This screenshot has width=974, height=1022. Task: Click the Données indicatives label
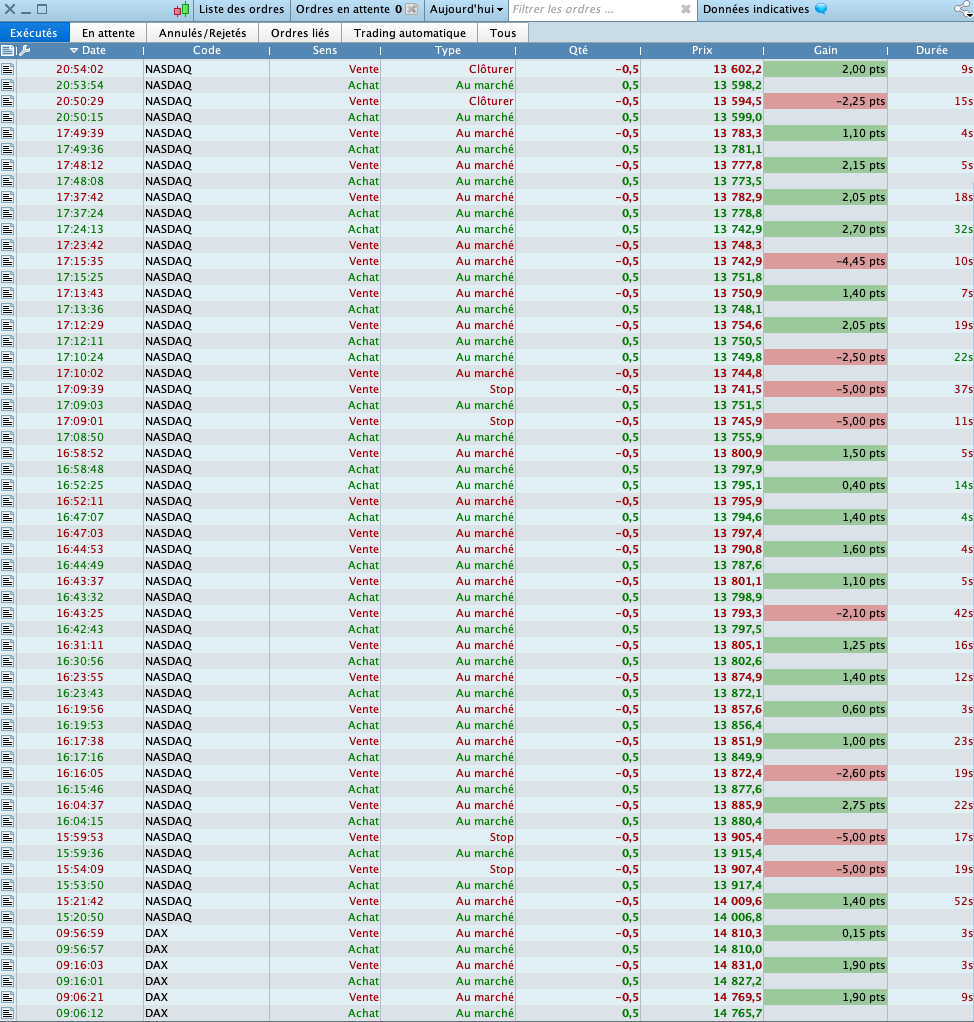pyautogui.click(x=756, y=9)
